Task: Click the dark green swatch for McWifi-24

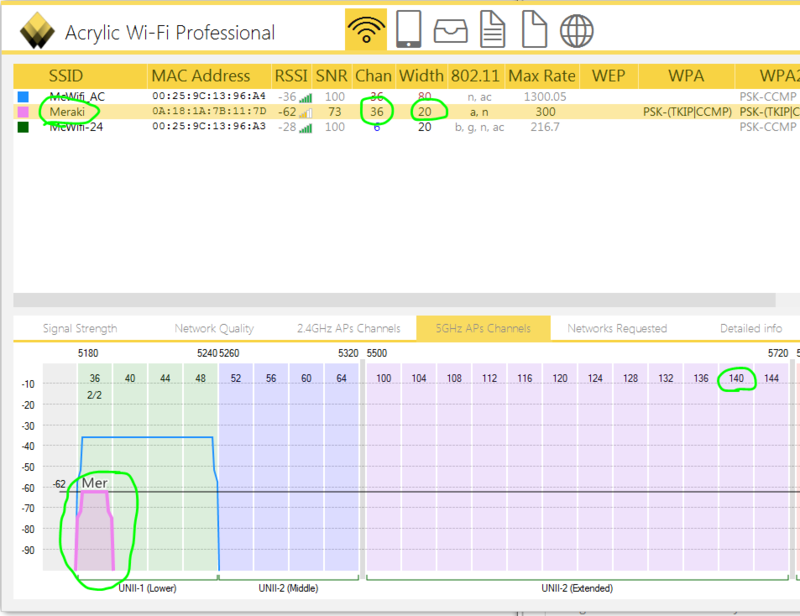Action: pos(23,127)
